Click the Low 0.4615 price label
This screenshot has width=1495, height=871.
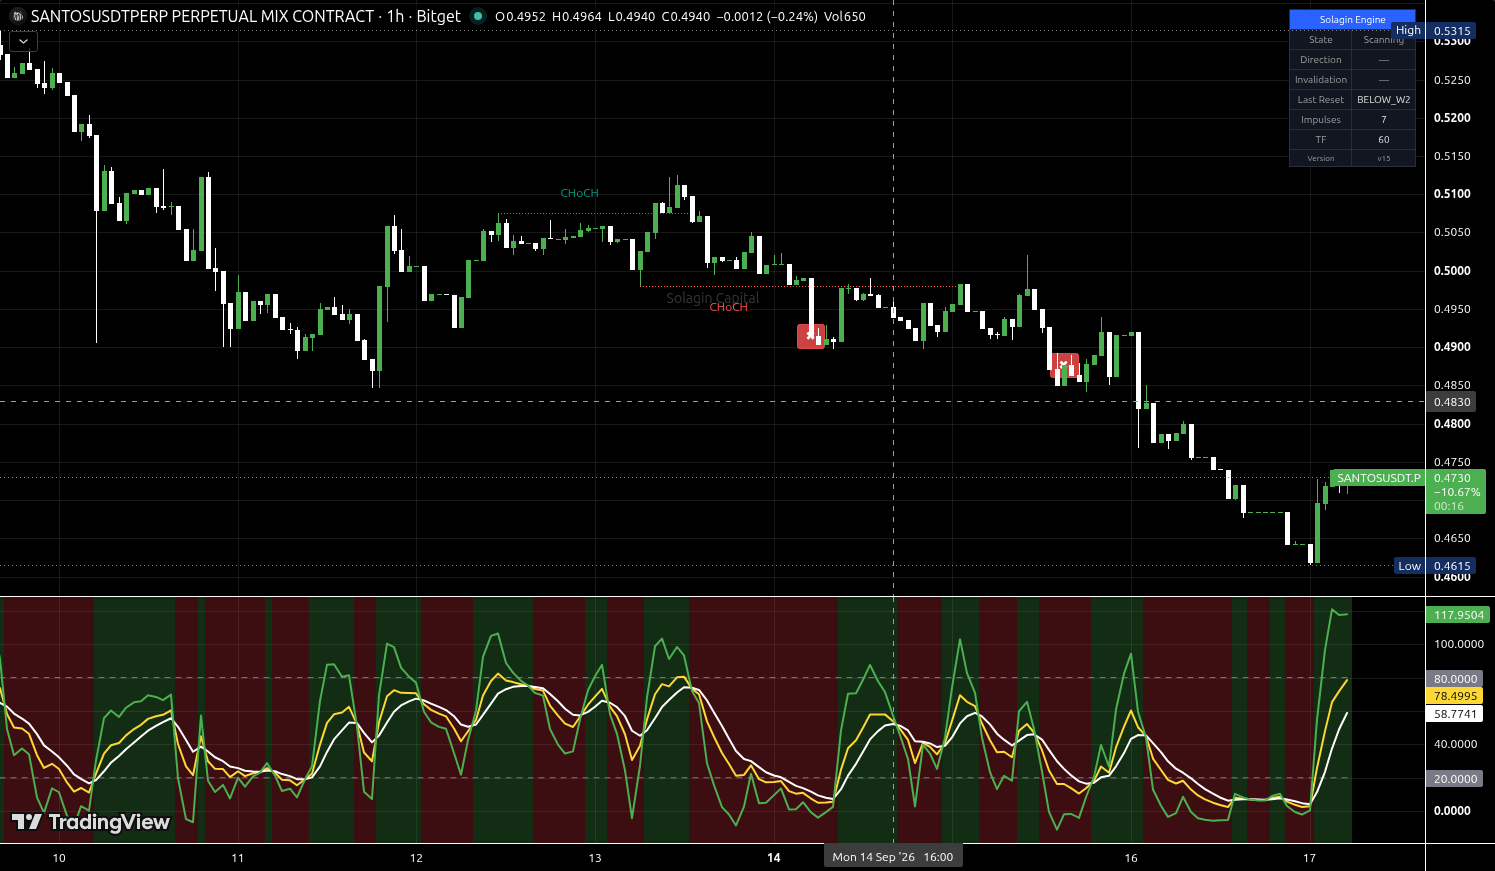point(1437,566)
